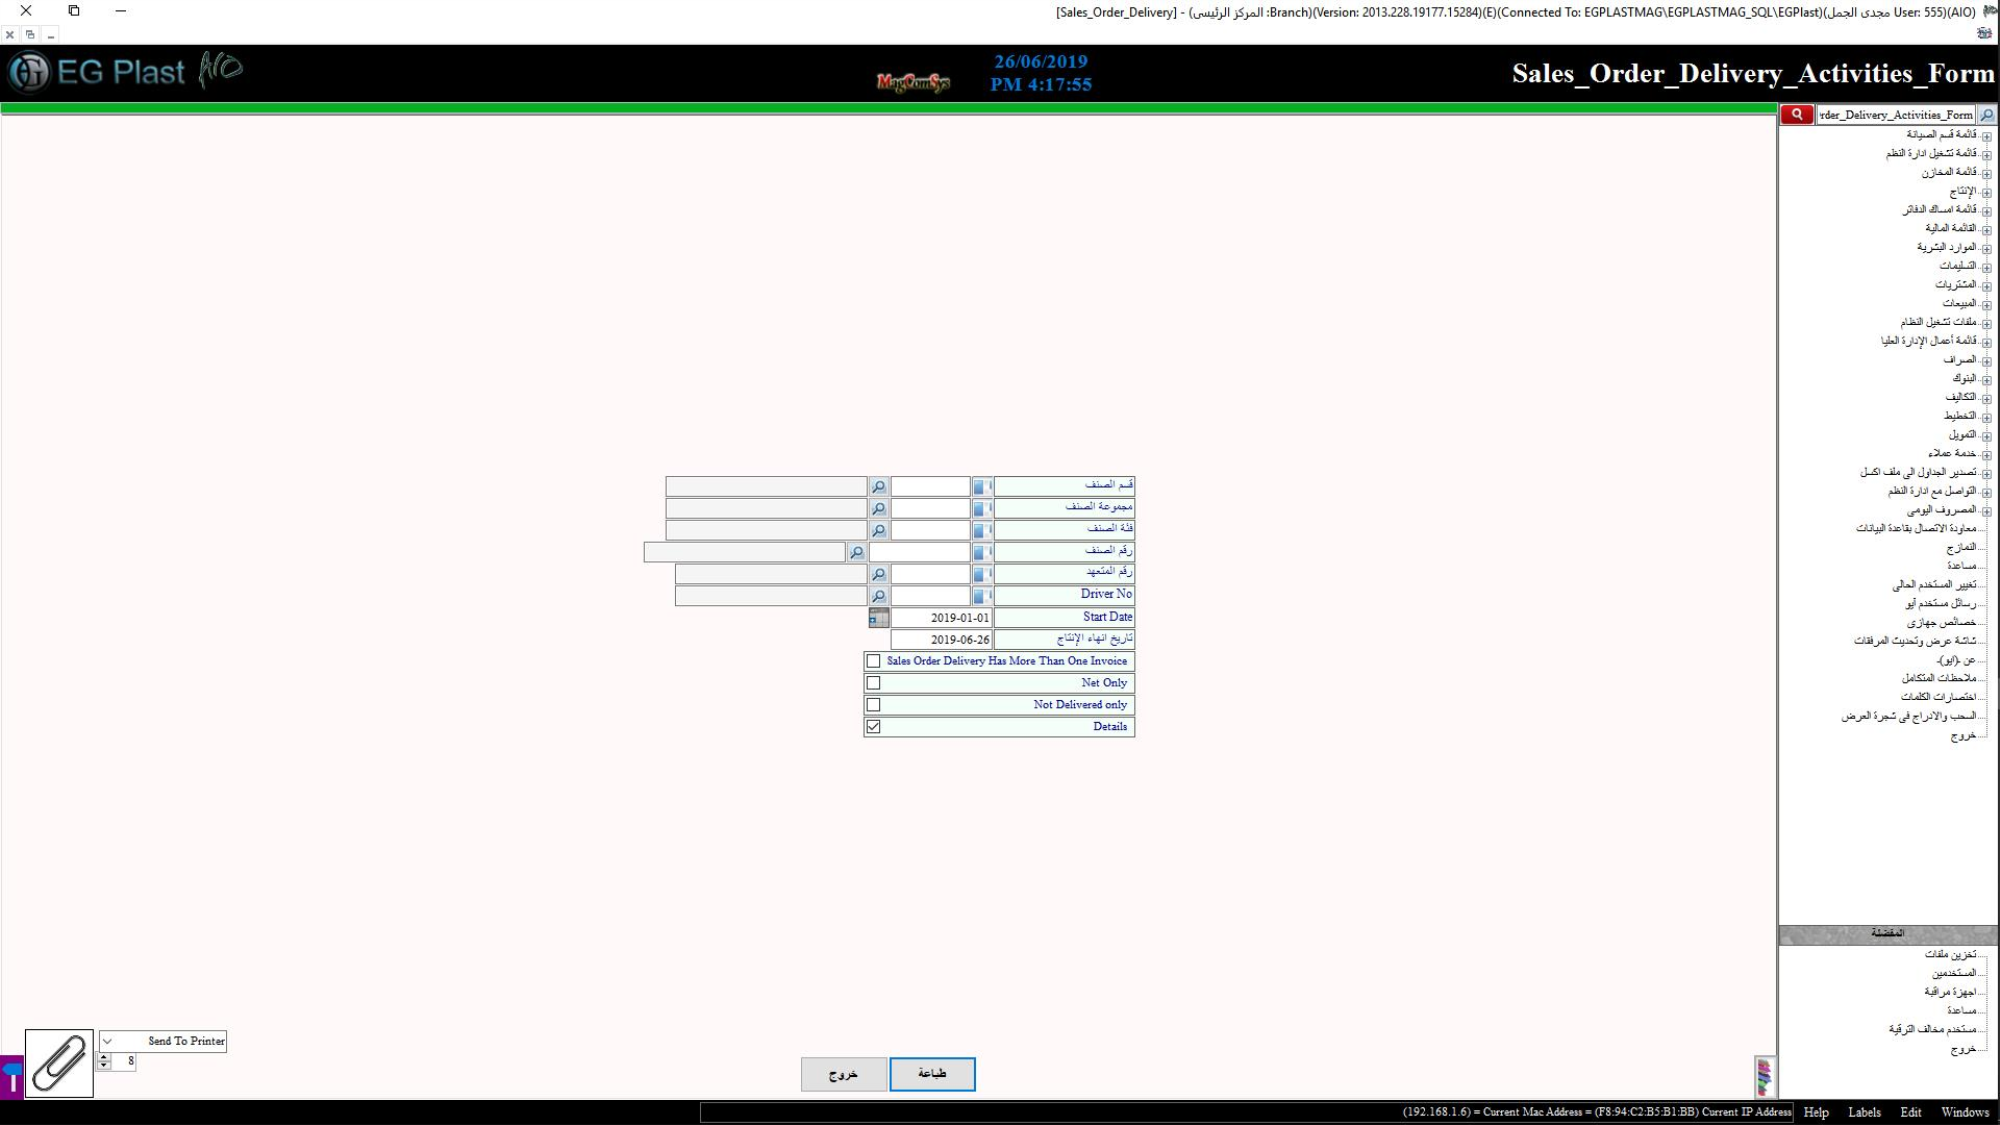Select تخزين ملفات in favorites list

(1950, 955)
